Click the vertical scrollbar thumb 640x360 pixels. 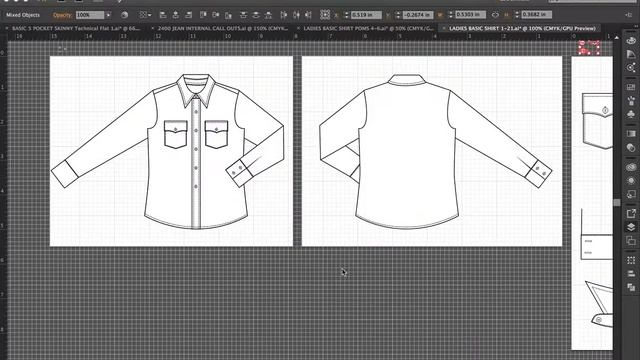617,202
